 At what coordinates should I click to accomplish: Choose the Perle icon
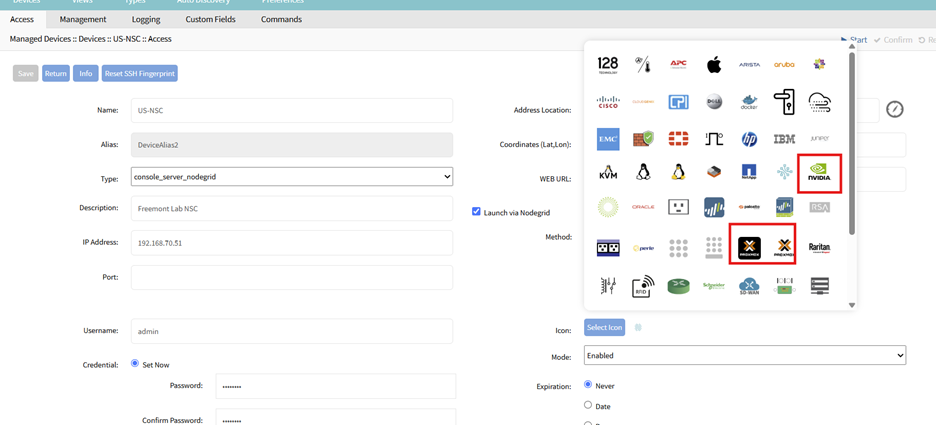pos(643,248)
